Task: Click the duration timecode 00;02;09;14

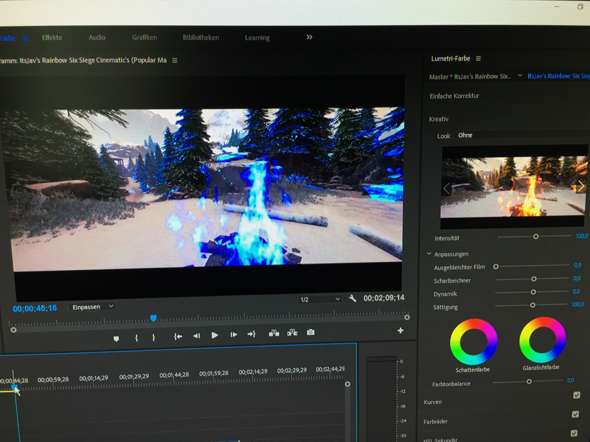Action: pyautogui.click(x=384, y=298)
